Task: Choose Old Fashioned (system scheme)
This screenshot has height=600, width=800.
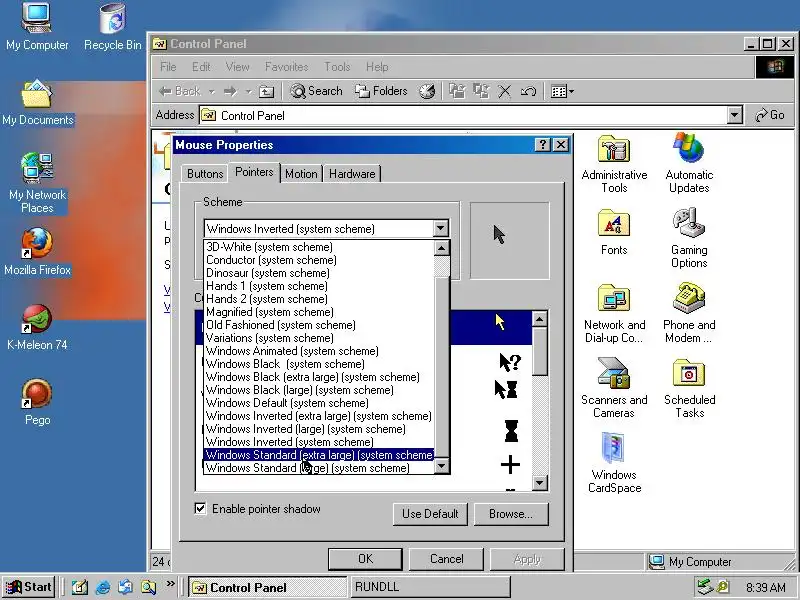Action: pos(319,325)
